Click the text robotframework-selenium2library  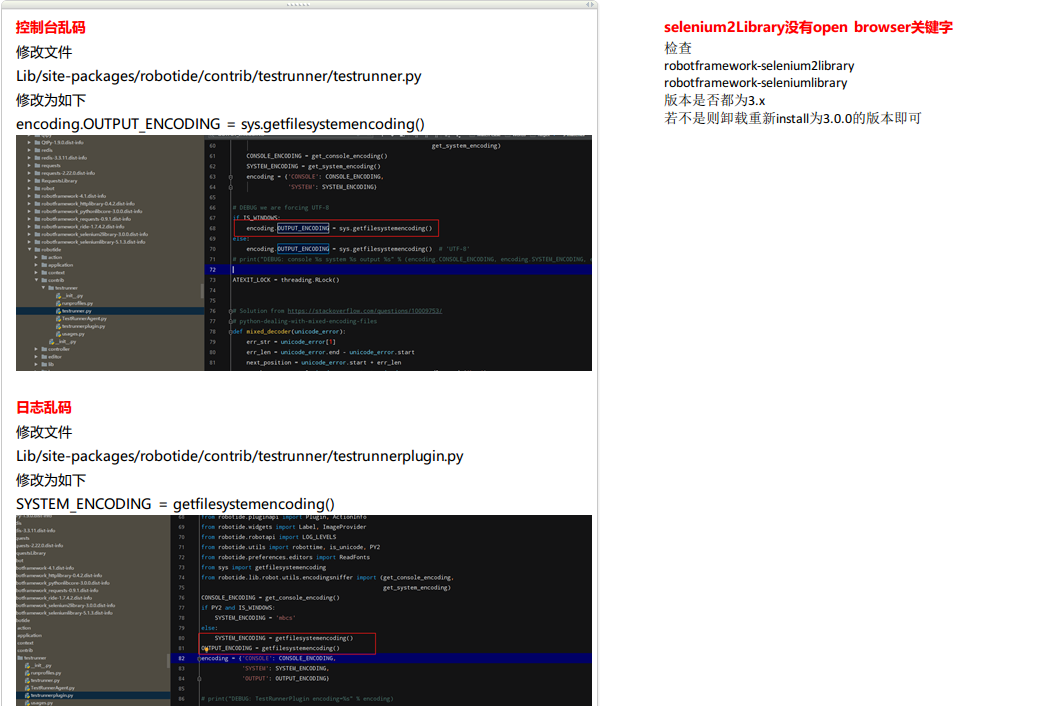coord(759,66)
